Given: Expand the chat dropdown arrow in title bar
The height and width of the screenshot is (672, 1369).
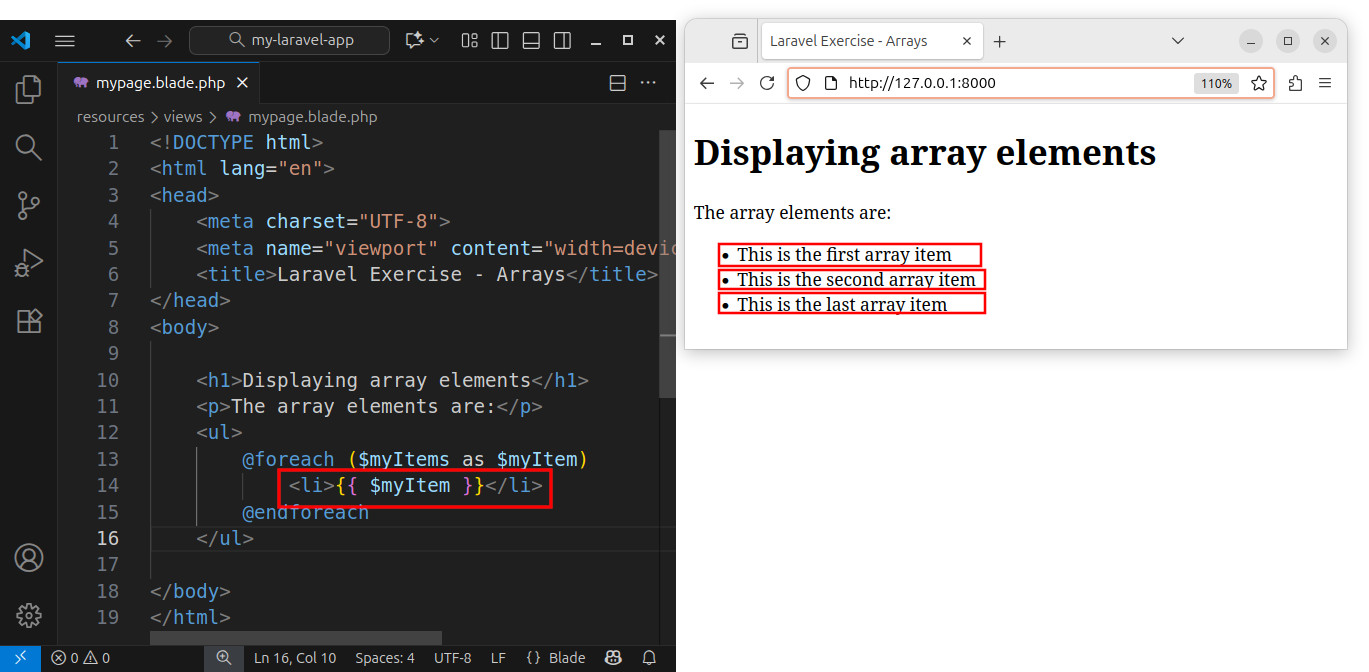Looking at the screenshot, I should pos(434,40).
